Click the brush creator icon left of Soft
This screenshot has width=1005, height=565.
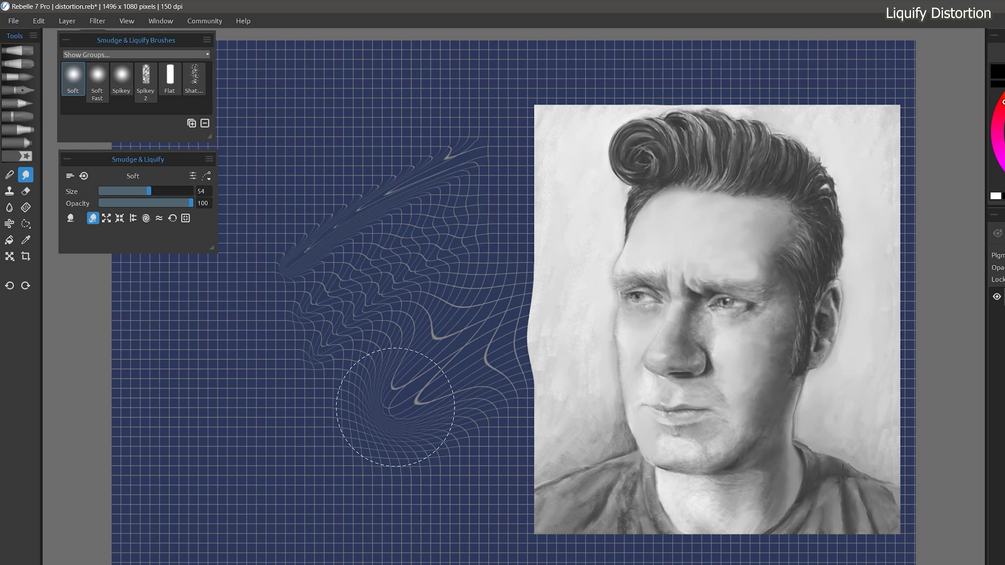click(x=70, y=176)
